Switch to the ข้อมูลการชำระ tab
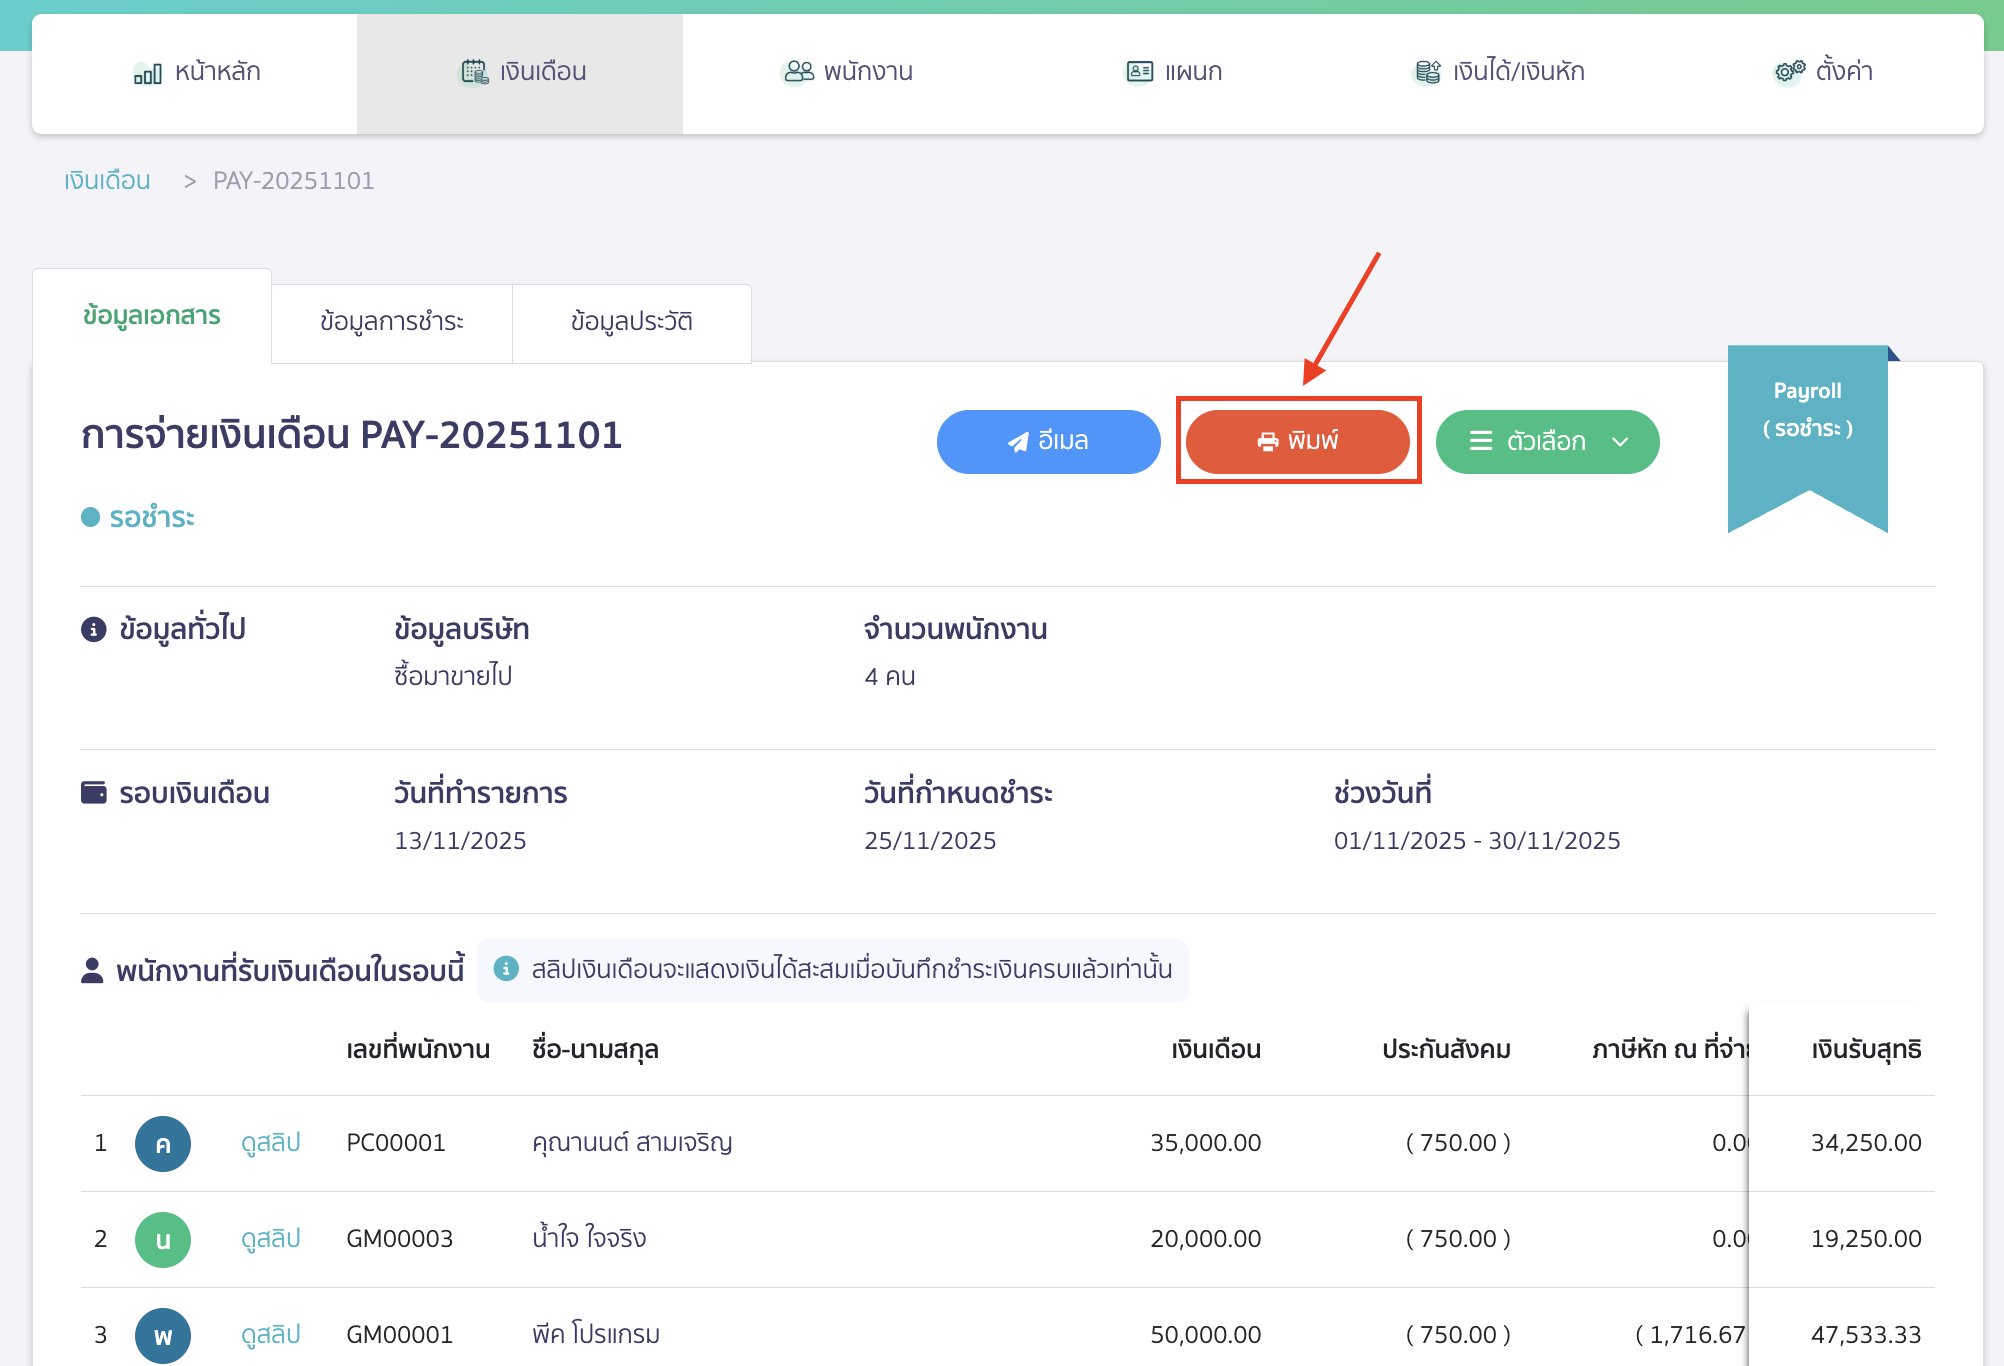Viewport: 2004px width, 1366px height. coord(391,322)
